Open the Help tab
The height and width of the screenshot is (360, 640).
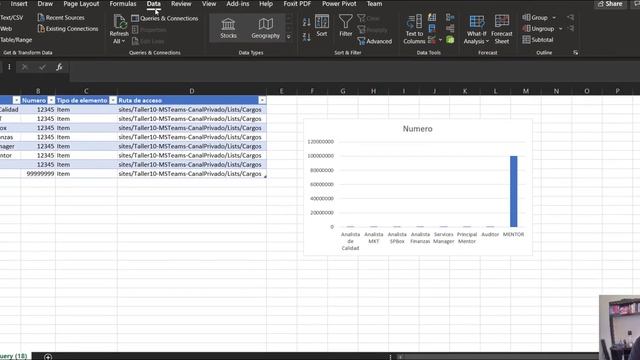266,4
